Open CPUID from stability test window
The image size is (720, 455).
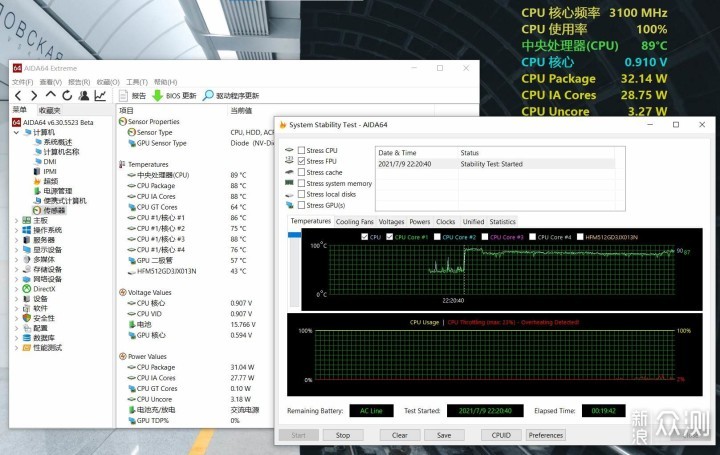click(501, 435)
